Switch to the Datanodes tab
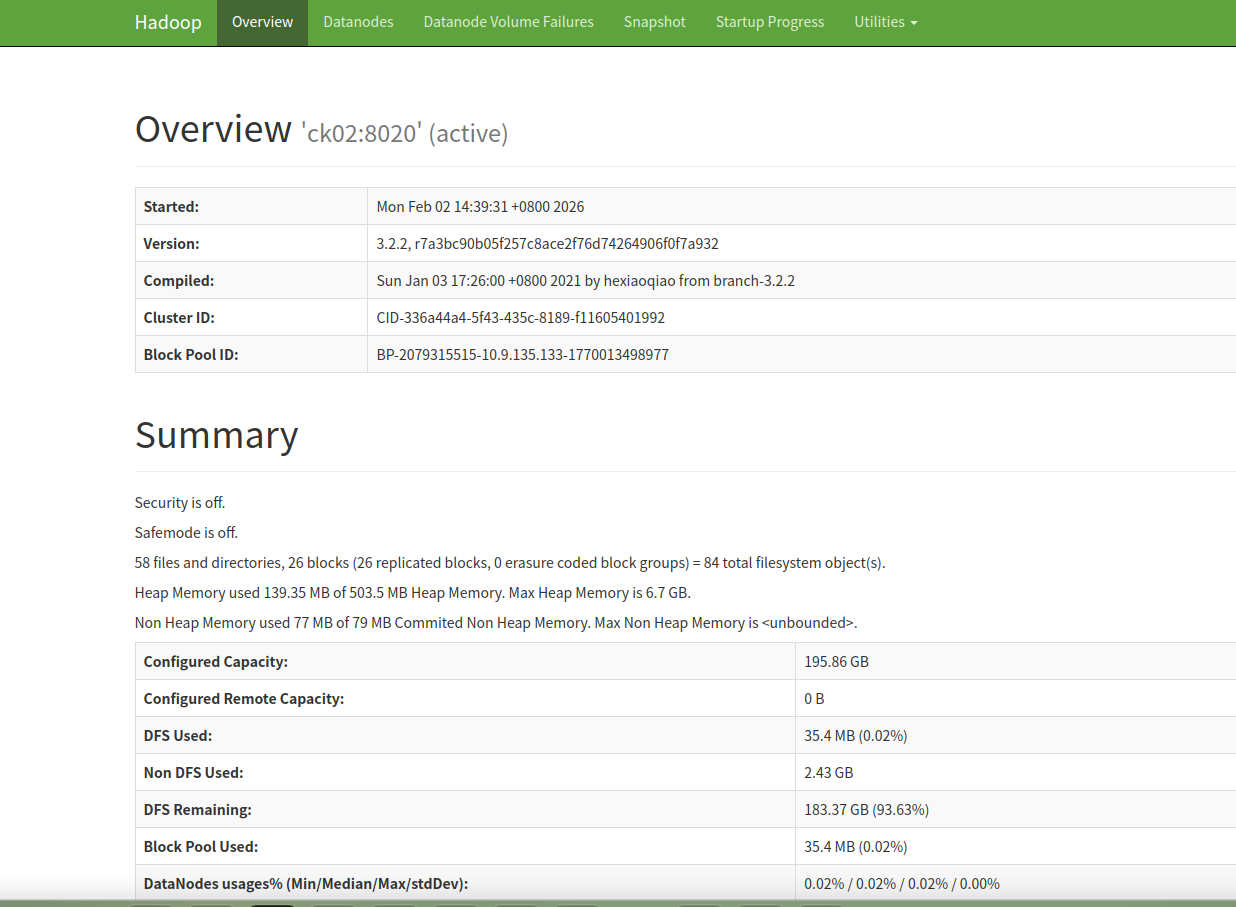Screen dimensions: 1236x907 coord(358,22)
